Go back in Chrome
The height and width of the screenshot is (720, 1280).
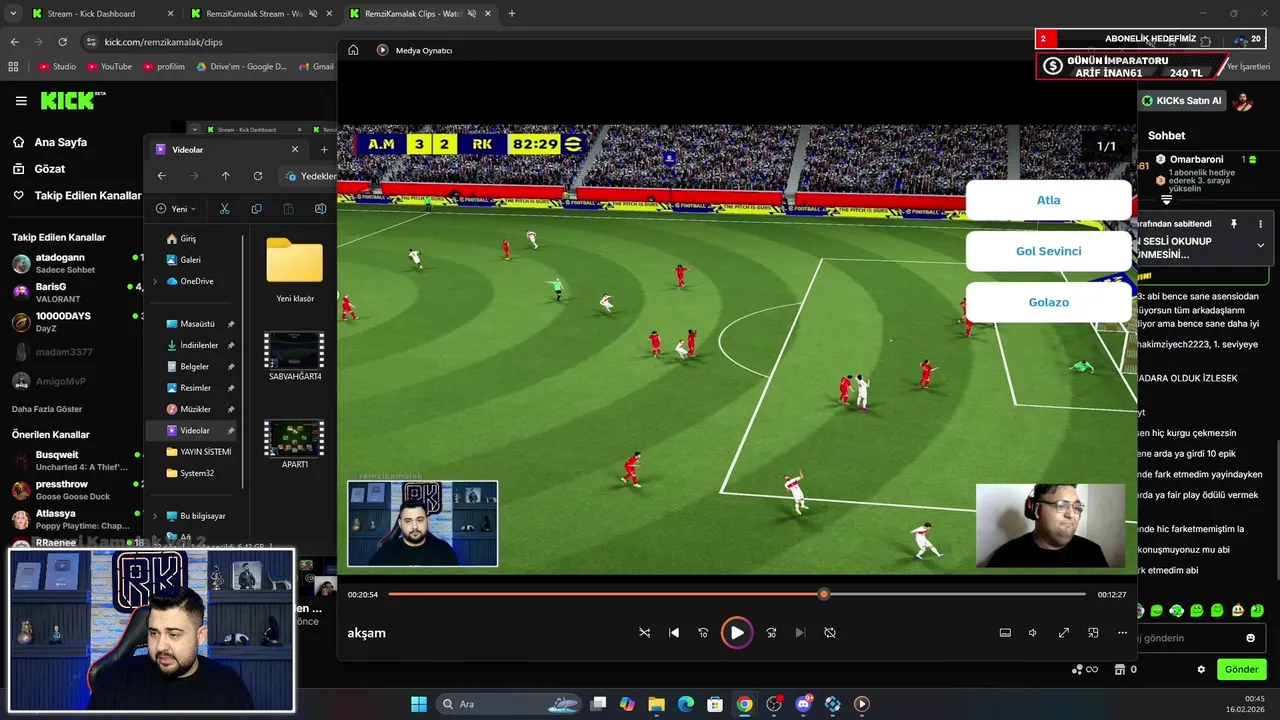point(14,42)
